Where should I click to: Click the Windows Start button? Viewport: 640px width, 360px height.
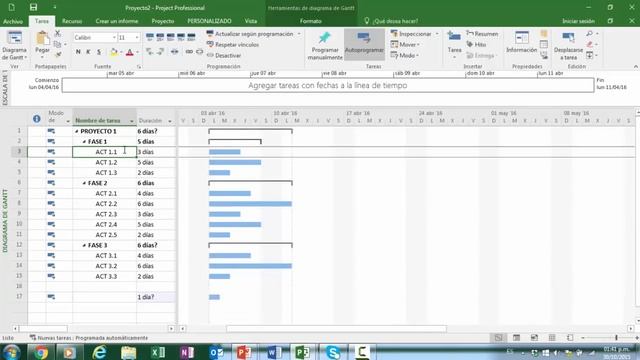(11, 352)
